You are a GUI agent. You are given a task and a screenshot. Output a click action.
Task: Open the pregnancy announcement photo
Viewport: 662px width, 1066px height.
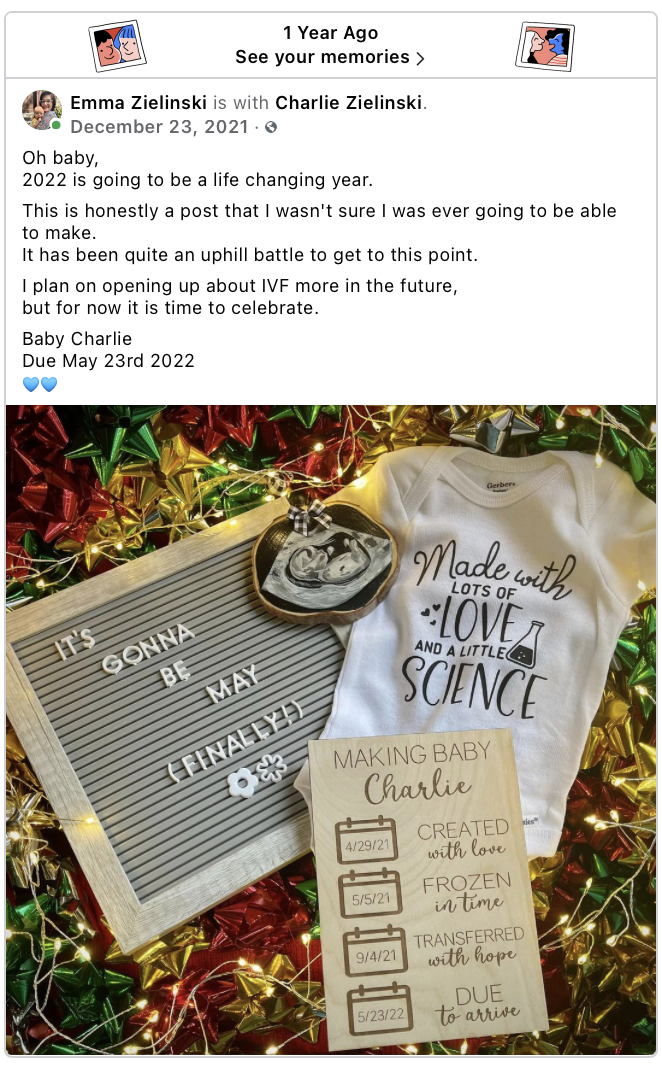(331, 730)
